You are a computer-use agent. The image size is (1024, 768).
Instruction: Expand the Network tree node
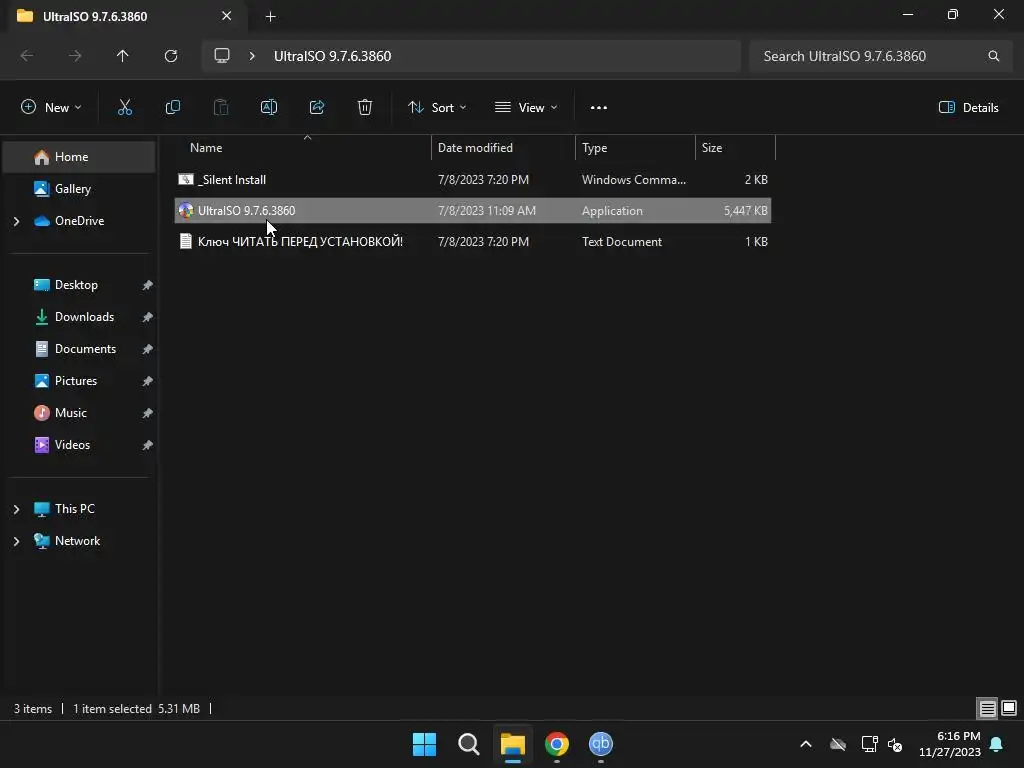pyautogui.click(x=16, y=541)
